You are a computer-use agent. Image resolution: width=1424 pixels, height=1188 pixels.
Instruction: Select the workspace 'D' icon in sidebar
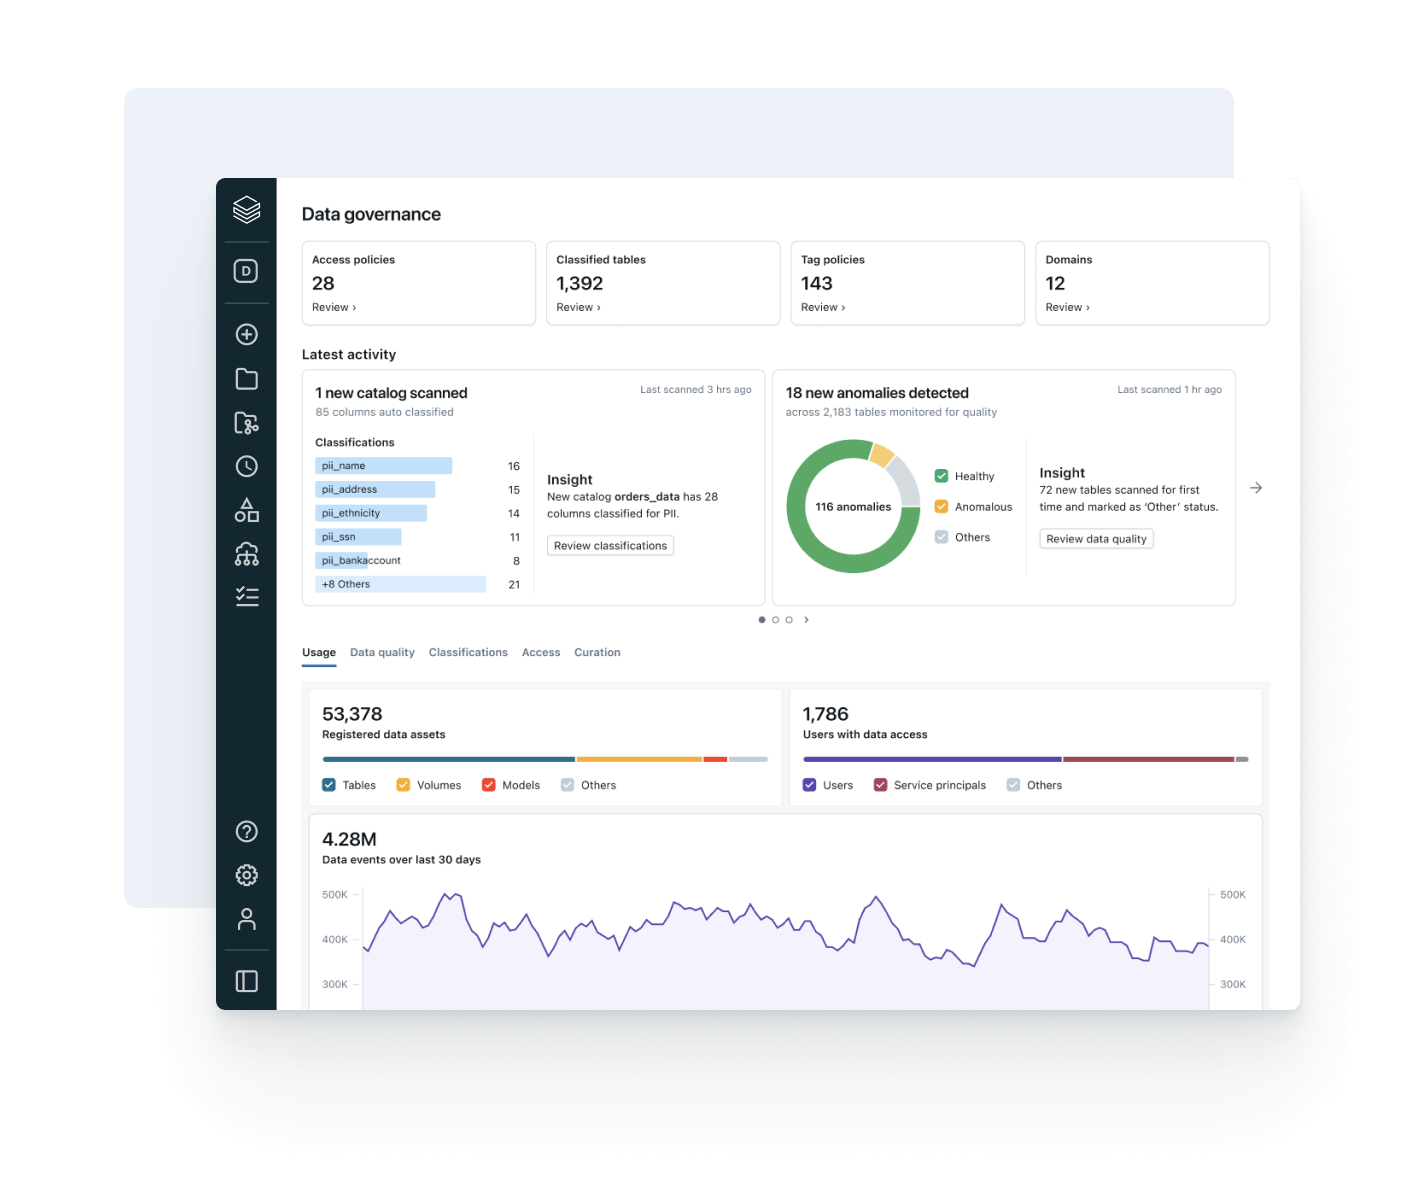click(x=246, y=270)
